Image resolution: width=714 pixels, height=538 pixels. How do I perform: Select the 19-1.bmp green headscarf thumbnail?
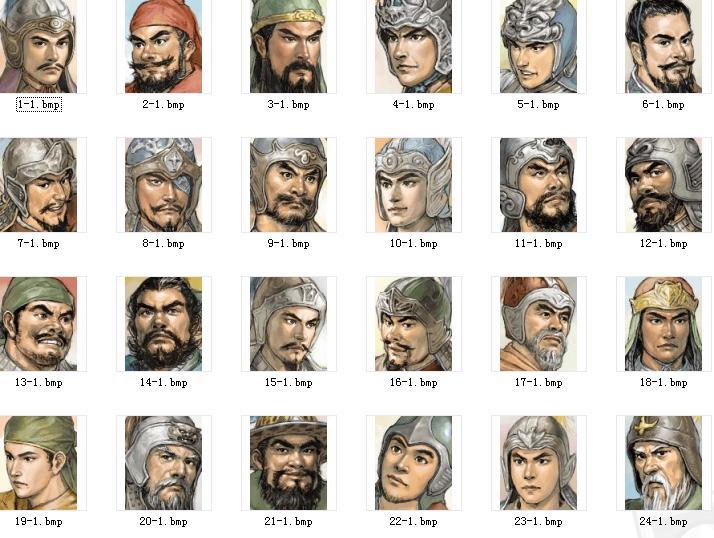tap(38, 463)
